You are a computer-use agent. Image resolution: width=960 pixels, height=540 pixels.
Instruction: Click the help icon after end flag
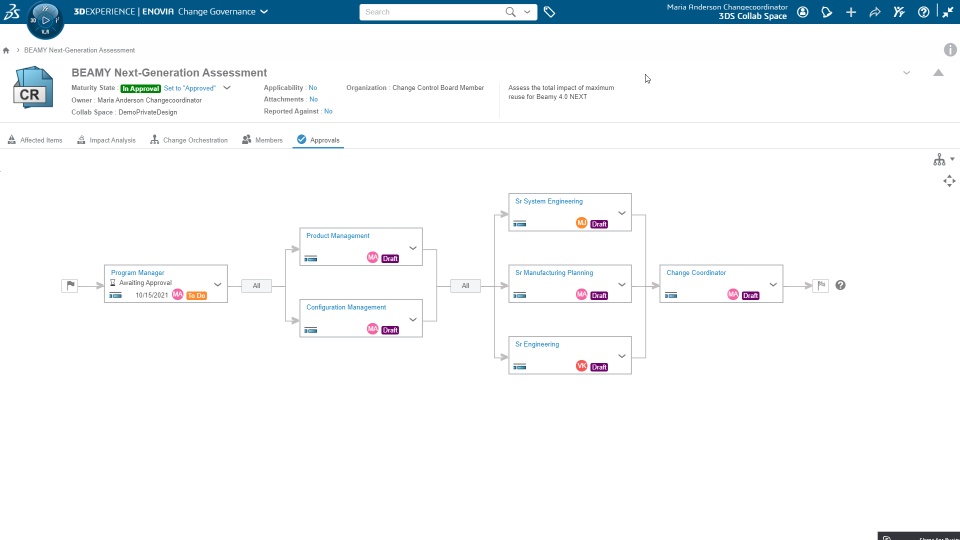tap(841, 285)
